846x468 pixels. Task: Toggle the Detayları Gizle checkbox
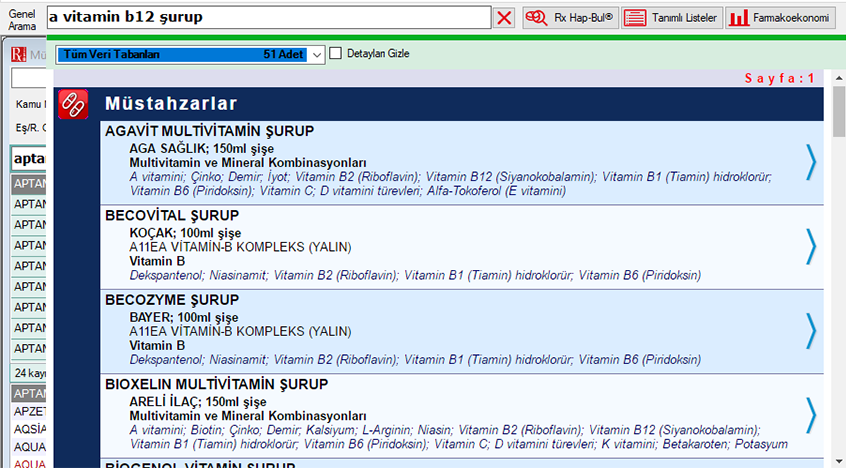[336, 54]
